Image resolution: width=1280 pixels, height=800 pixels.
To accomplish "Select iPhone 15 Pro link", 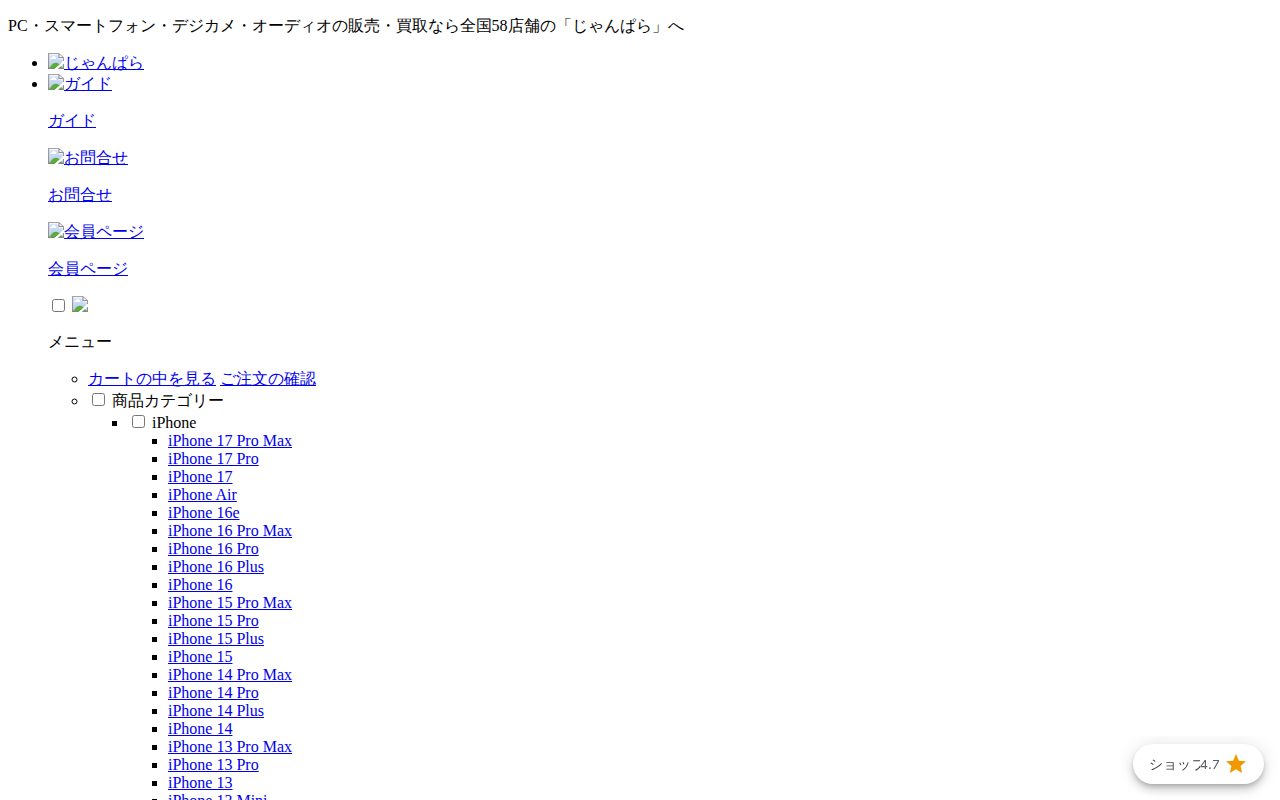I will [x=213, y=621].
